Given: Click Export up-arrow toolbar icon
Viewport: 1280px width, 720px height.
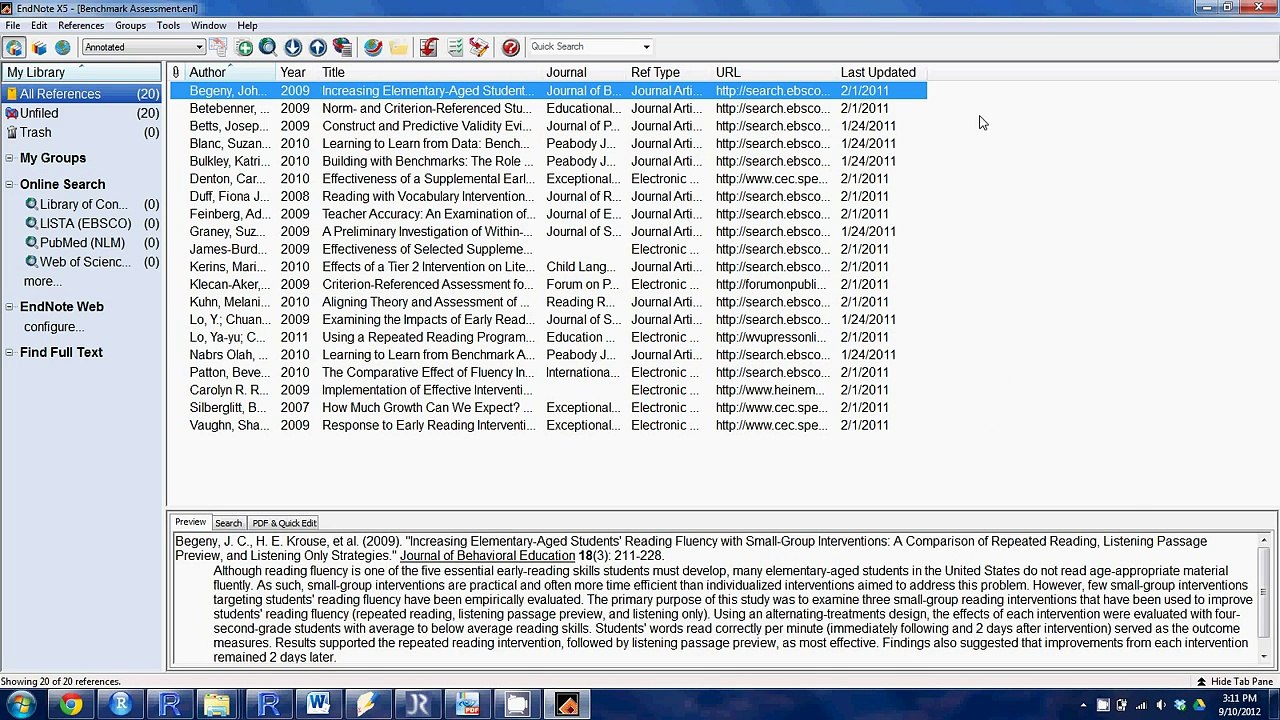Looking at the screenshot, I should (318, 47).
